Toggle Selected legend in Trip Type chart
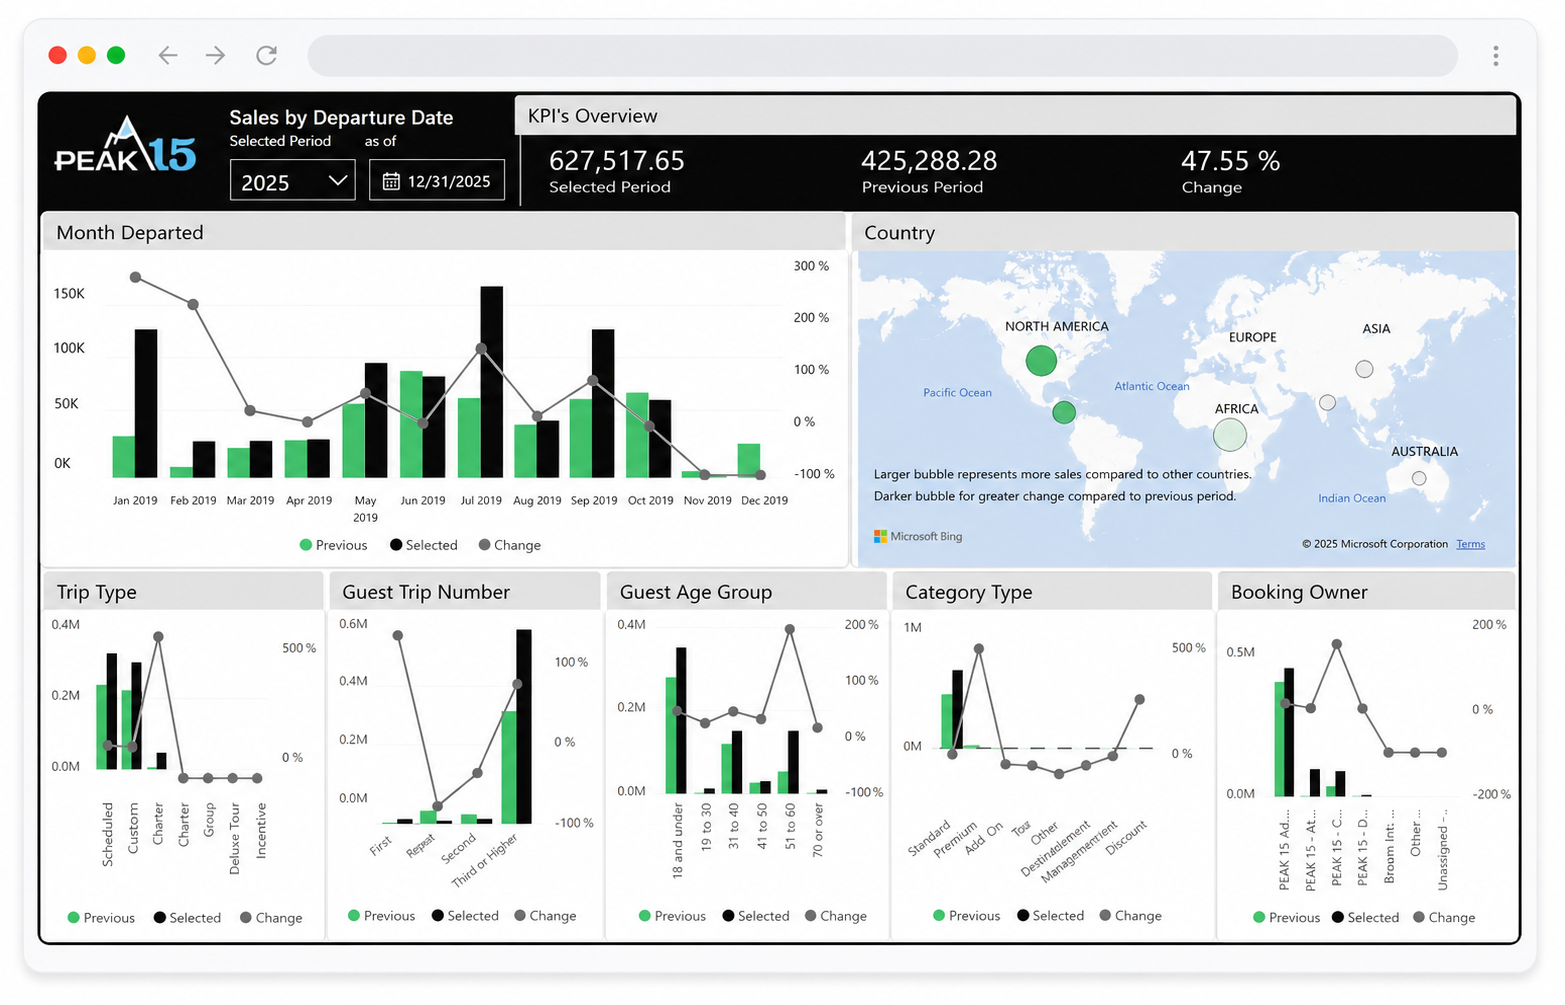Screen dimensions: 1565x1005 pos(187,918)
